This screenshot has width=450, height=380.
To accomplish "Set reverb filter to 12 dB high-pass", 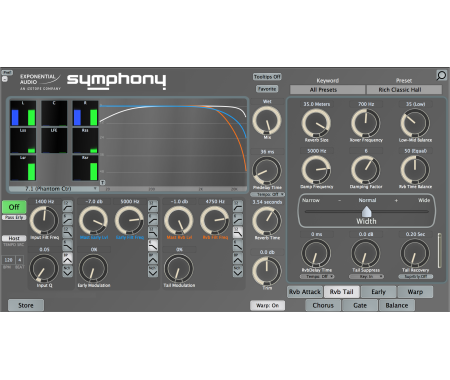I will (x=238, y=207).
